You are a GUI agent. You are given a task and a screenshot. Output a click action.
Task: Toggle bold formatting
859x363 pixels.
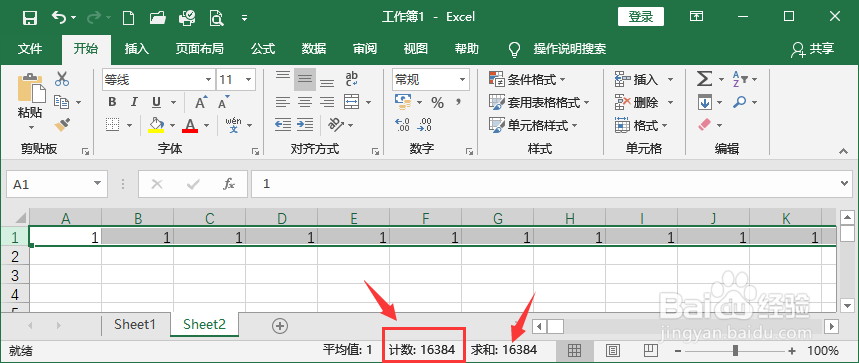112,102
